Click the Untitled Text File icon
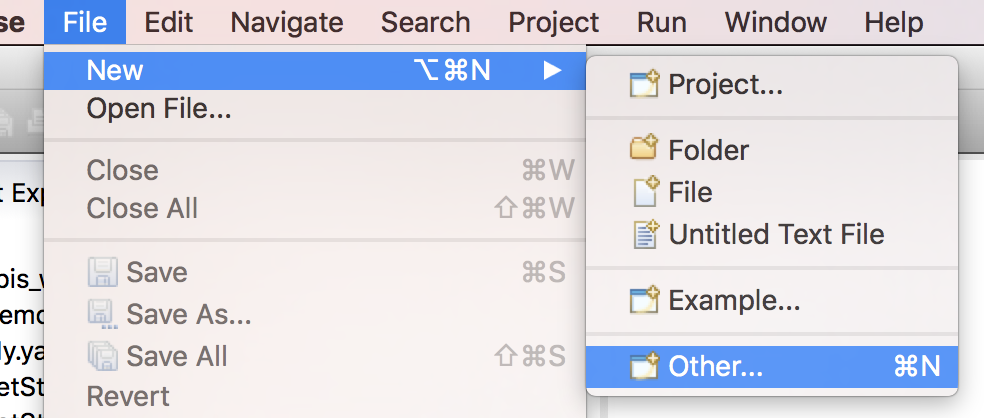This screenshot has width=984, height=418. click(646, 234)
